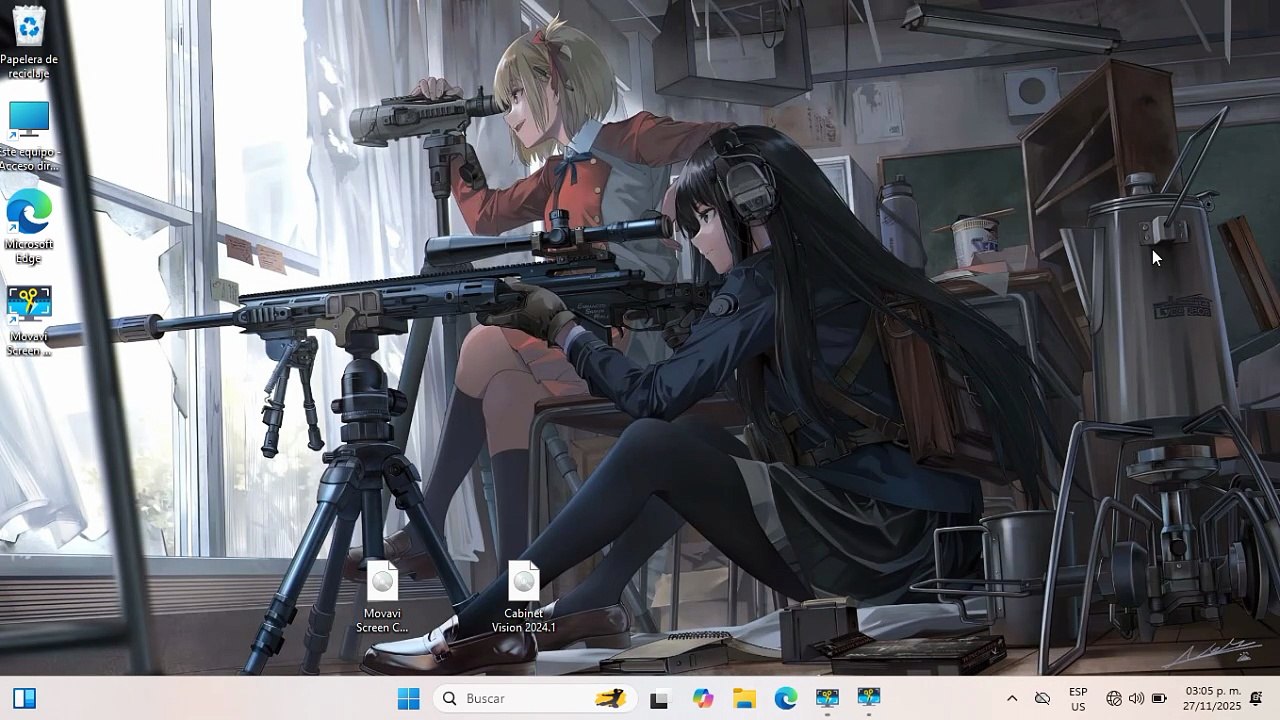Image resolution: width=1280 pixels, height=720 pixels.
Task: Launch Copilot from the taskbar
Action: pyautogui.click(x=703, y=698)
